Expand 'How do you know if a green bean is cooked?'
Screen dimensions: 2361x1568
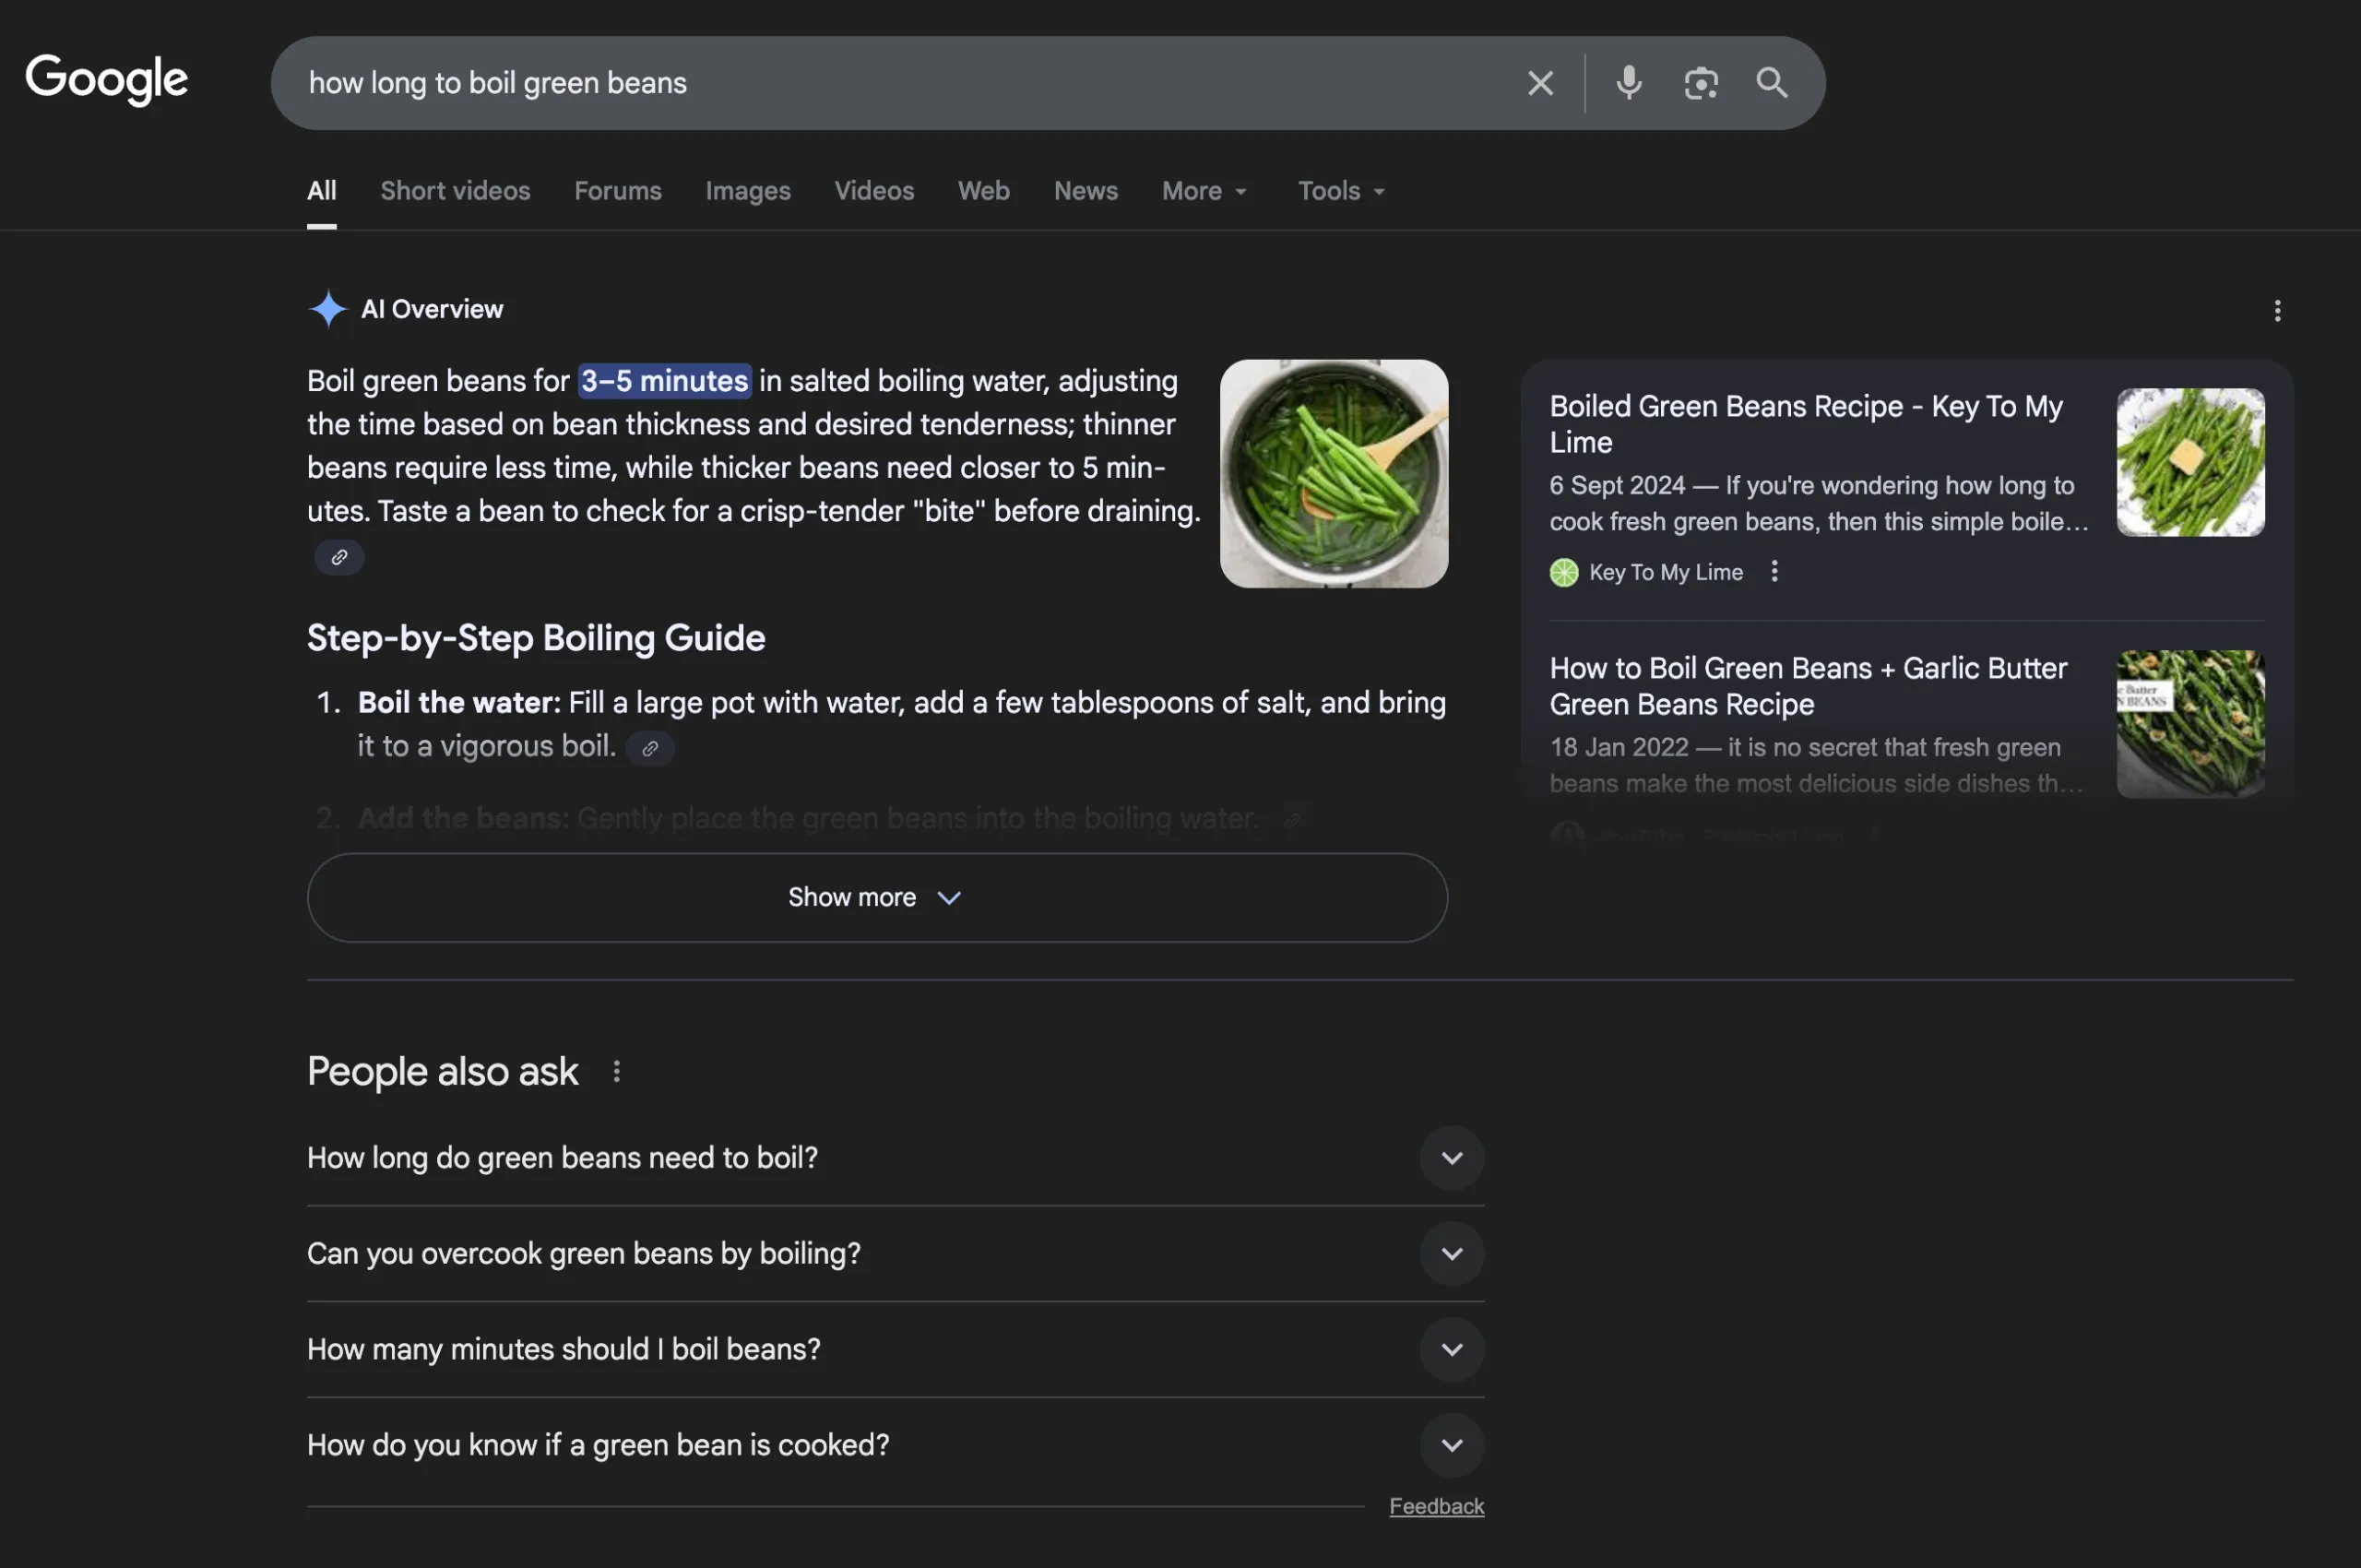tap(895, 1446)
